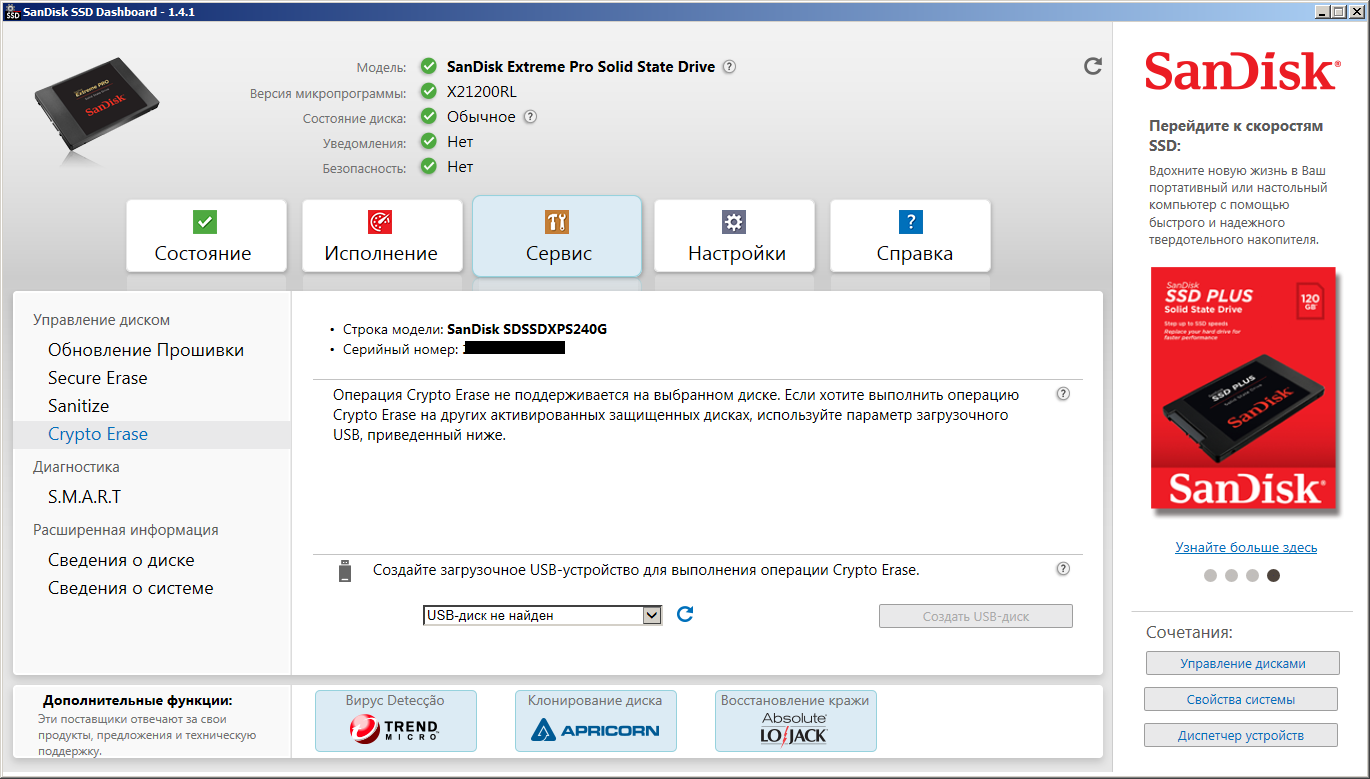
Task: Click the Создать USB-диск button
Action: coord(976,616)
